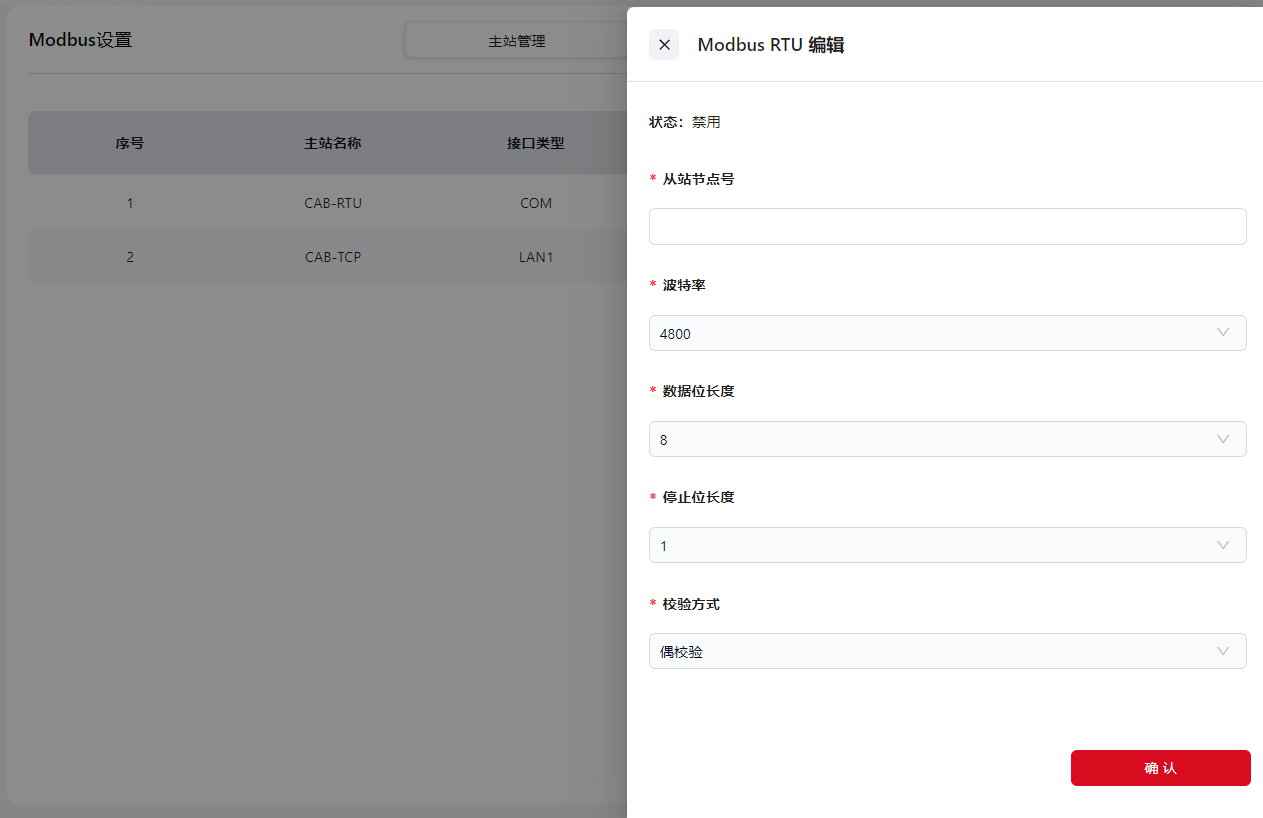This screenshot has width=1263, height=818.
Task: Click the COM interface type cell
Action: [x=536, y=203]
